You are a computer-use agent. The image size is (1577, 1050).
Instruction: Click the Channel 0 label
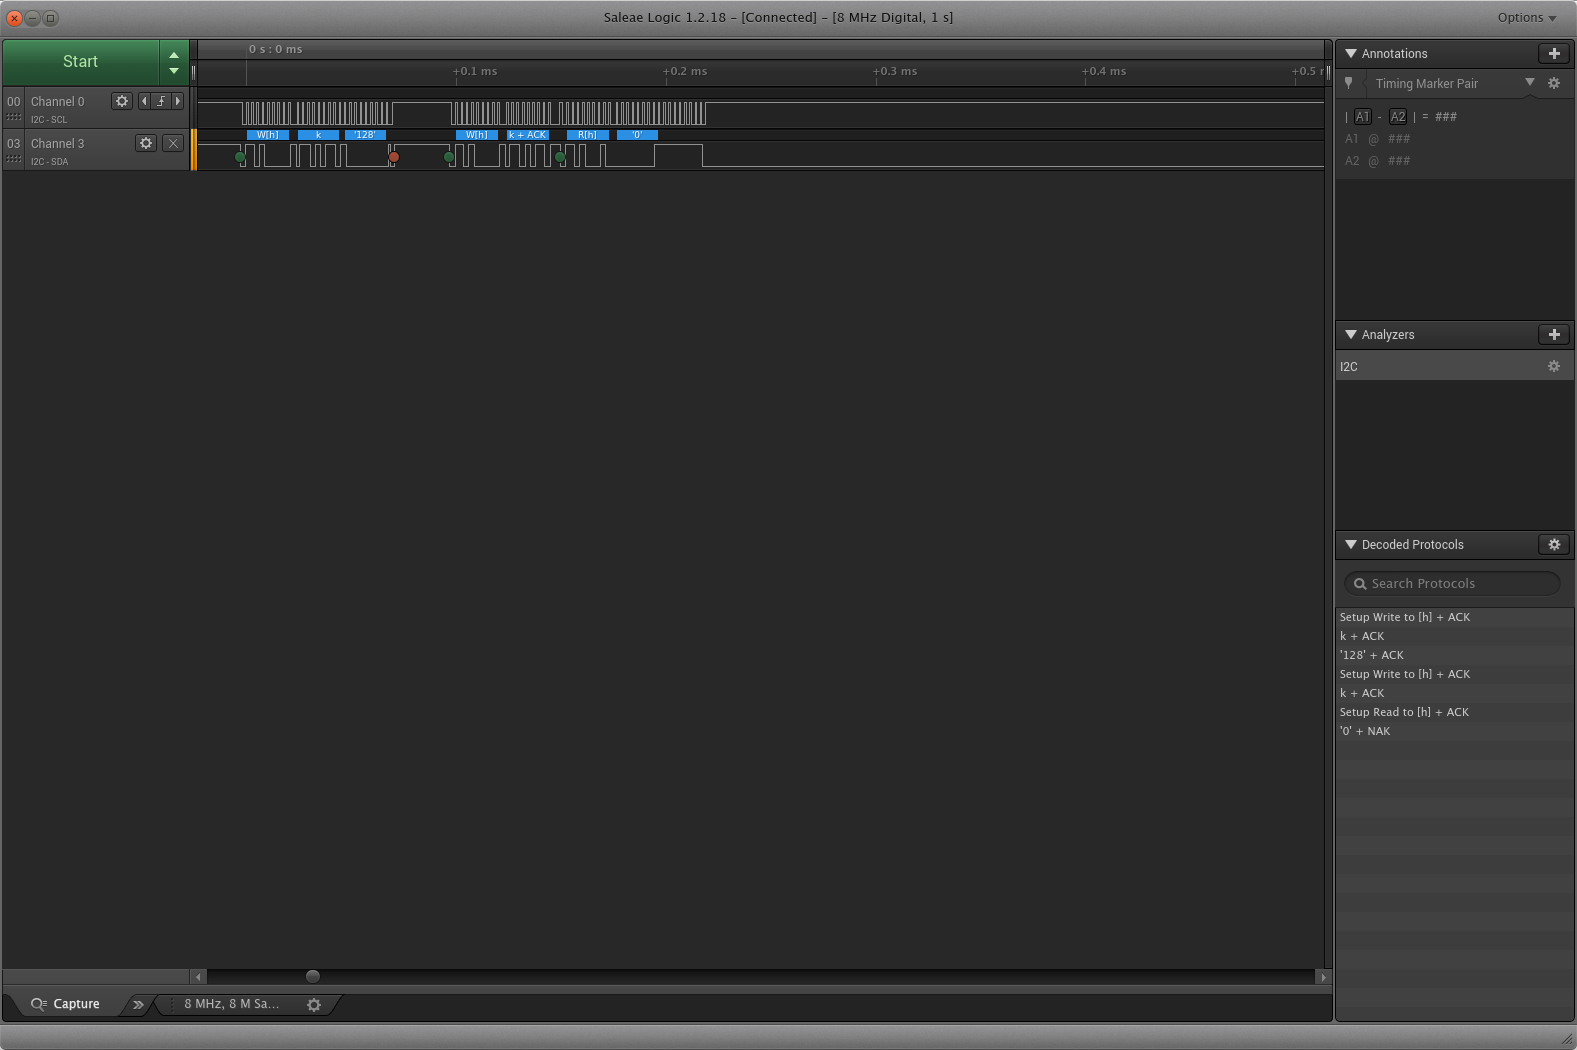(57, 102)
